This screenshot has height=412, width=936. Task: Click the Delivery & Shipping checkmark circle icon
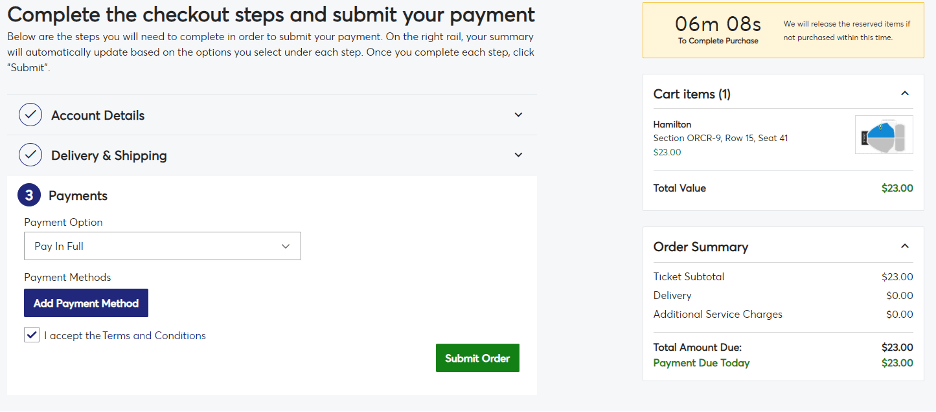pos(30,155)
